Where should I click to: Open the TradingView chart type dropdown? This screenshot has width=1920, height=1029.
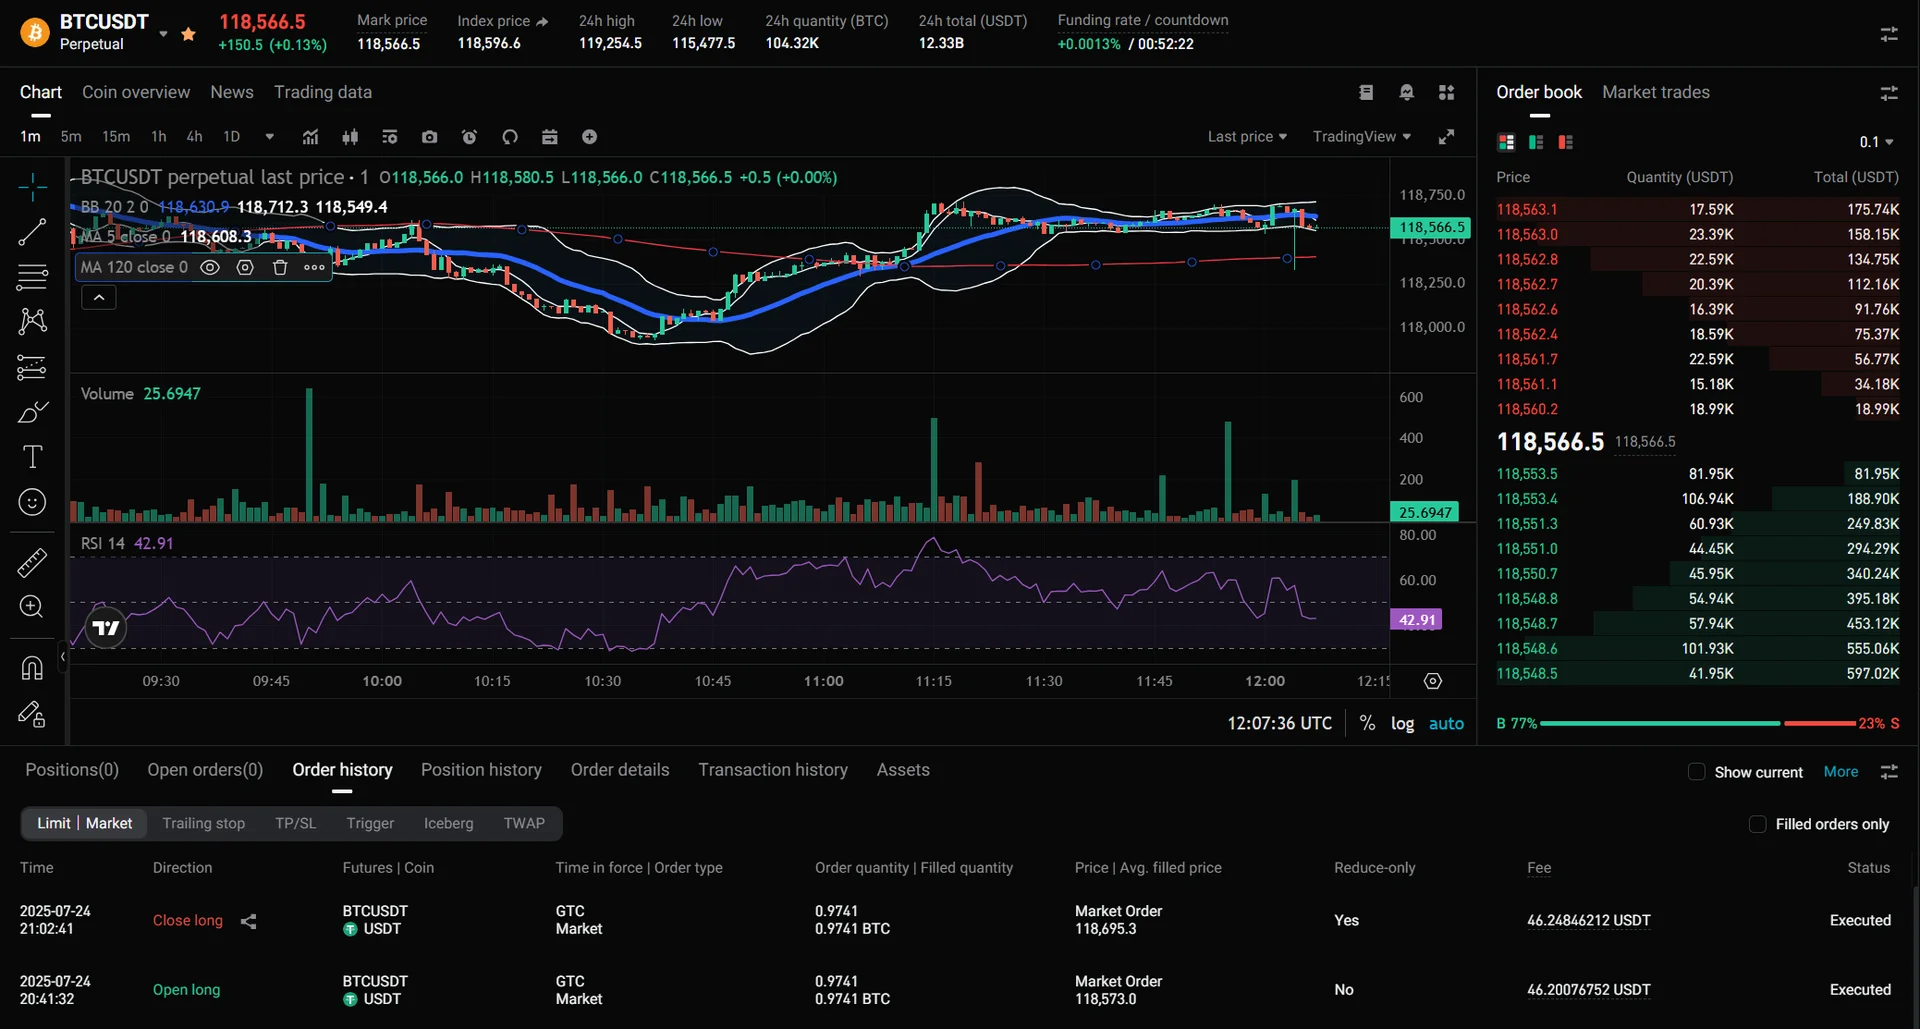1361,137
